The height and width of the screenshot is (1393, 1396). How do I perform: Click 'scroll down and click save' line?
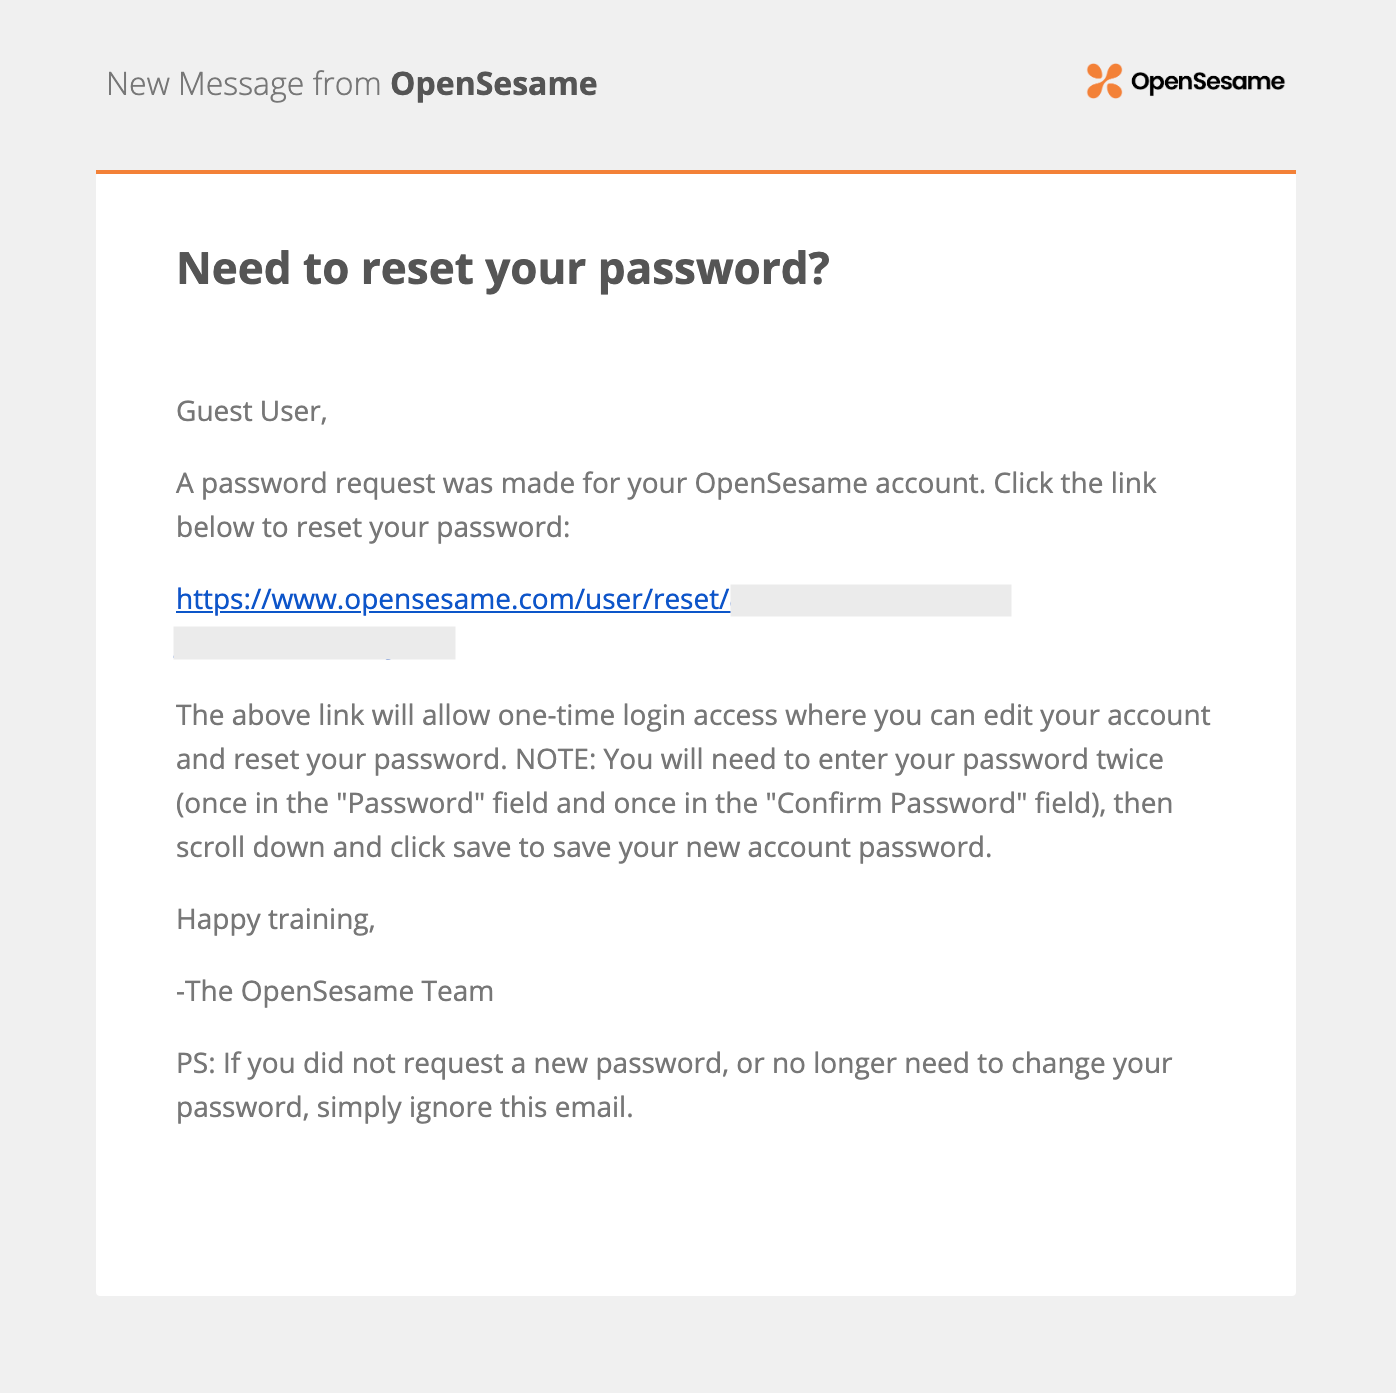pos(584,848)
